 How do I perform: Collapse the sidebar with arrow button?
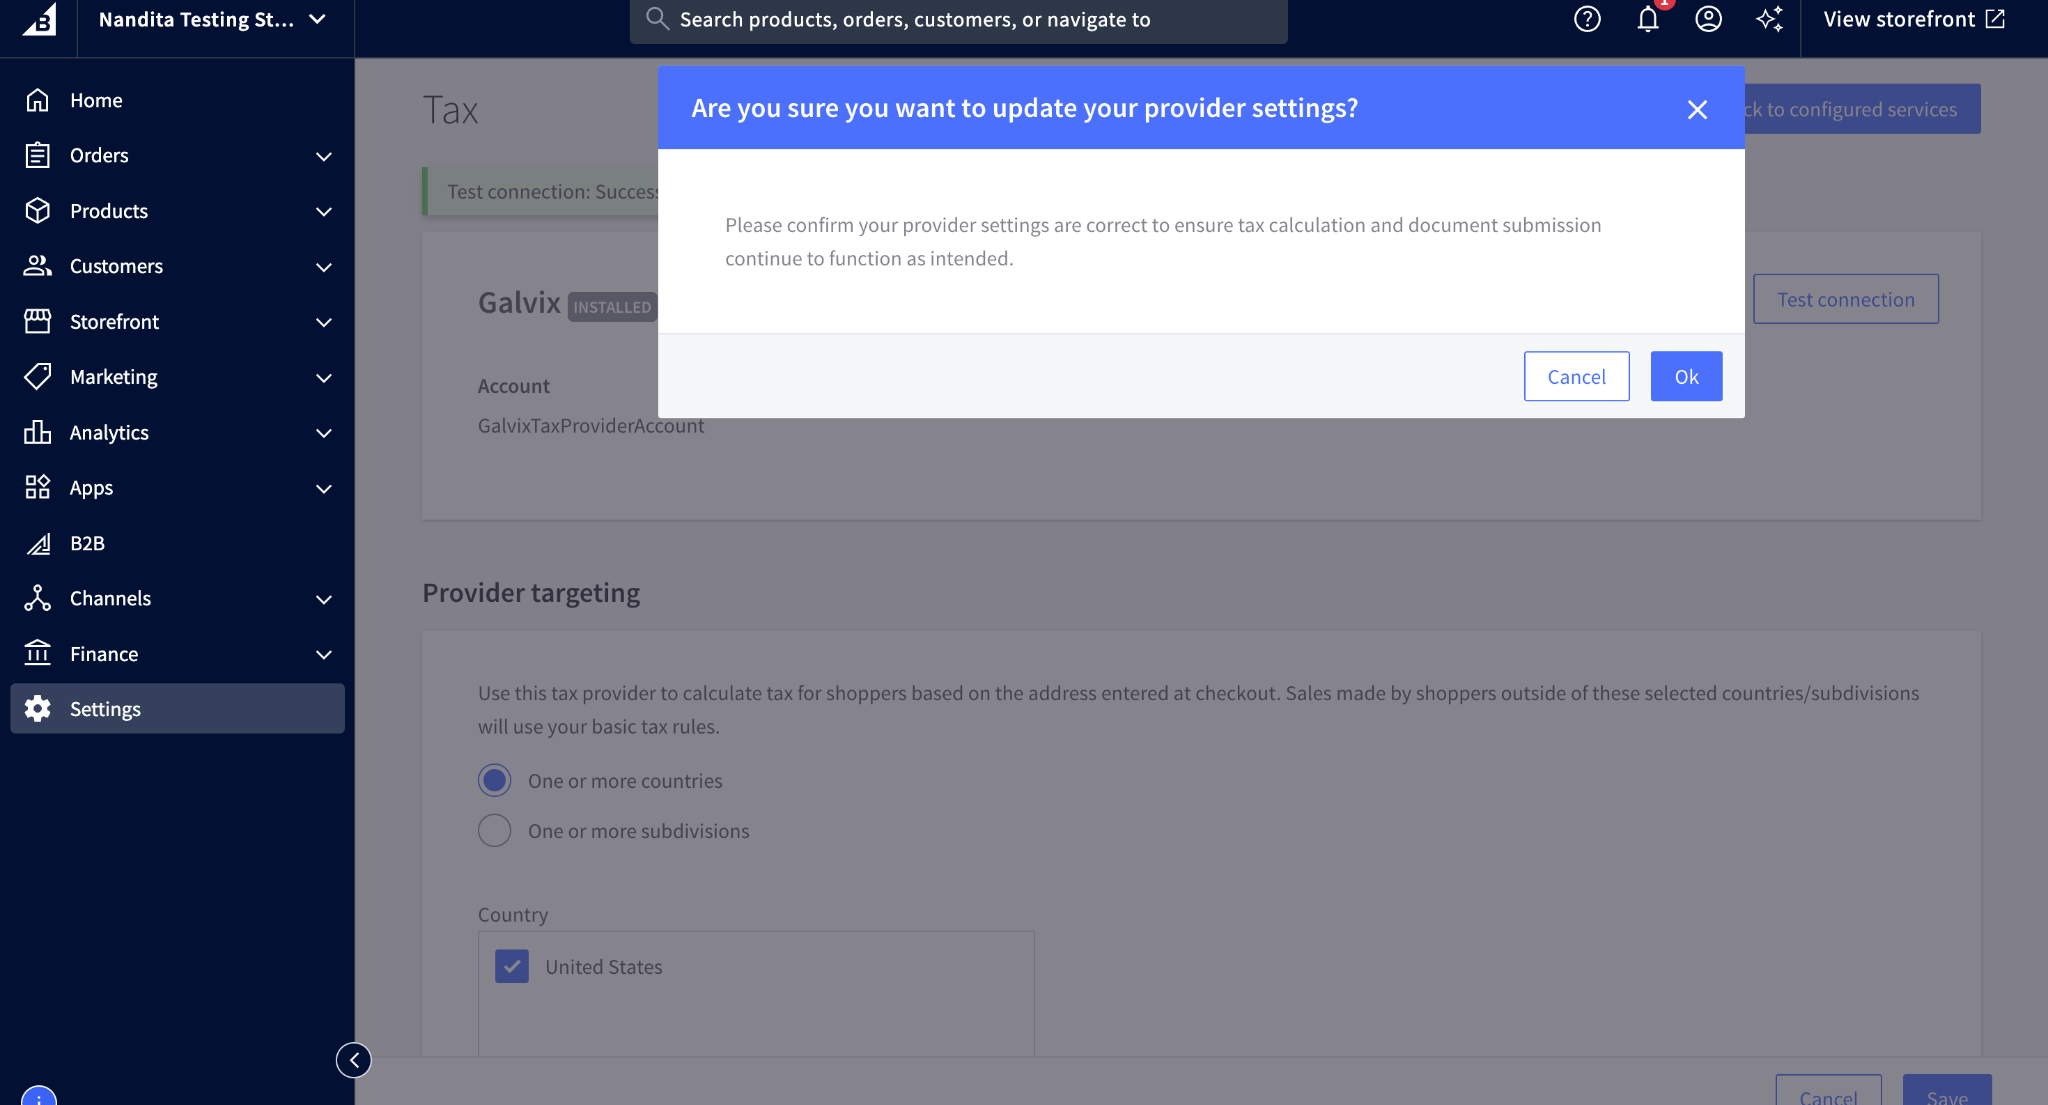point(354,1060)
